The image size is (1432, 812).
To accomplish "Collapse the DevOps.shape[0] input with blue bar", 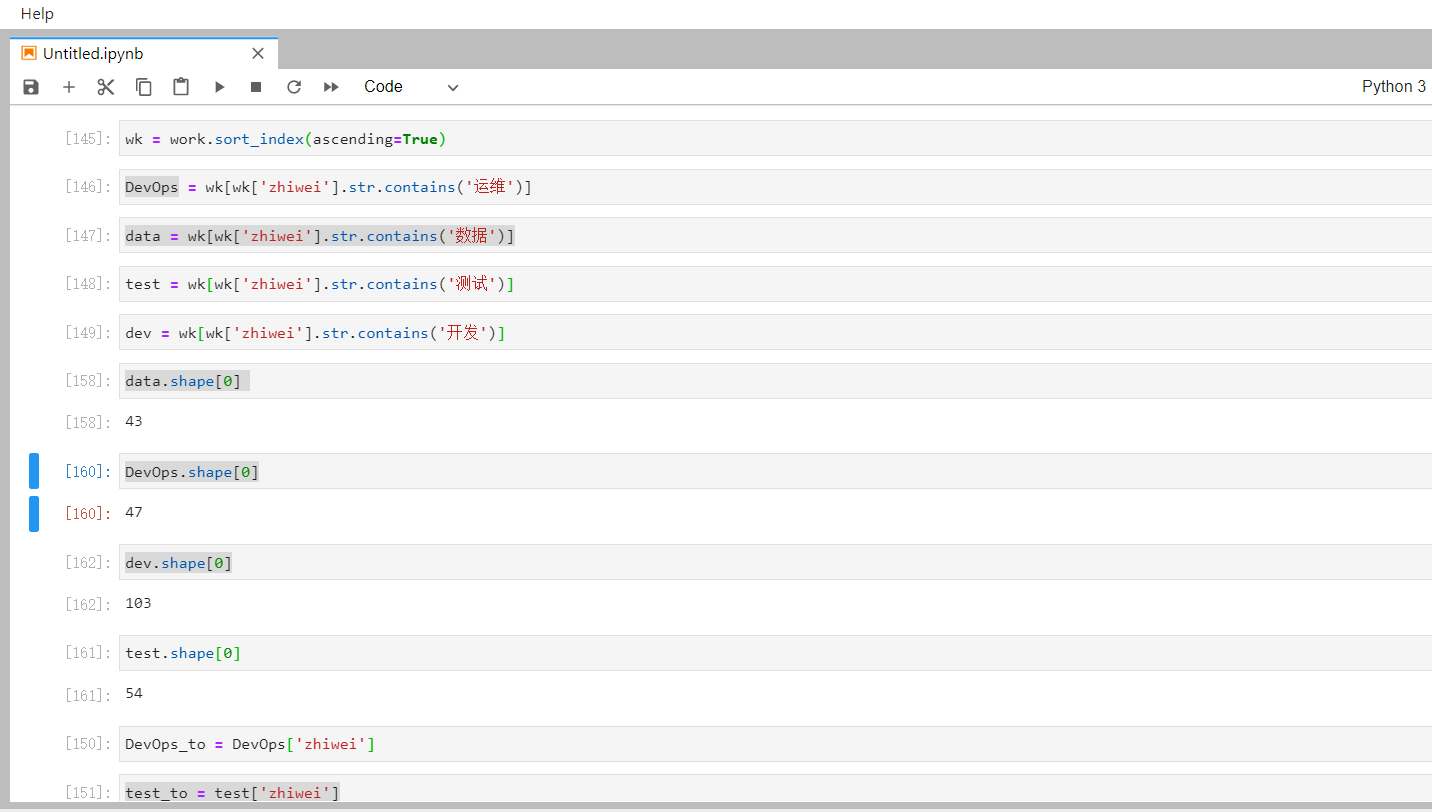I will point(34,471).
